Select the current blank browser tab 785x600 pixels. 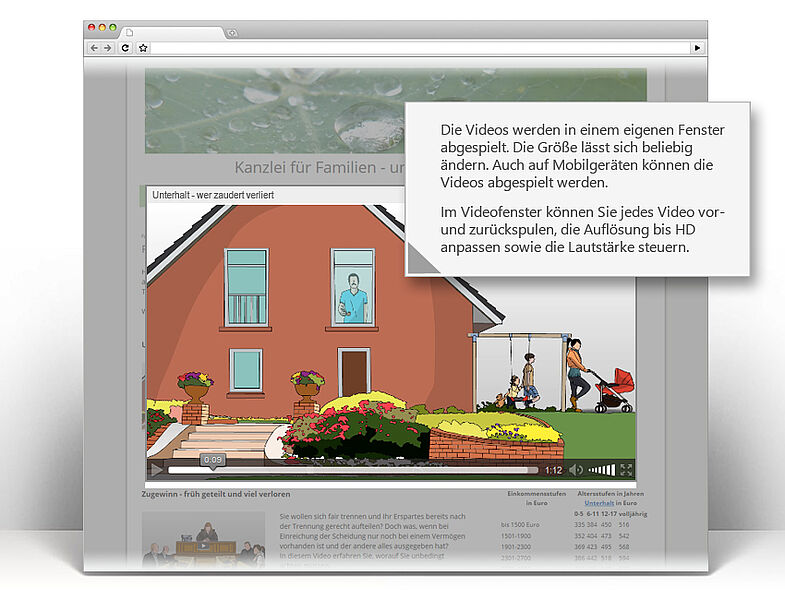[170, 32]
